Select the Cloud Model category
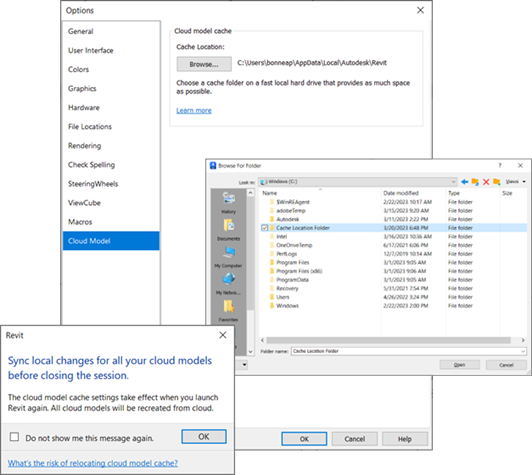This screenshot has height=475, width=532. 111,241
